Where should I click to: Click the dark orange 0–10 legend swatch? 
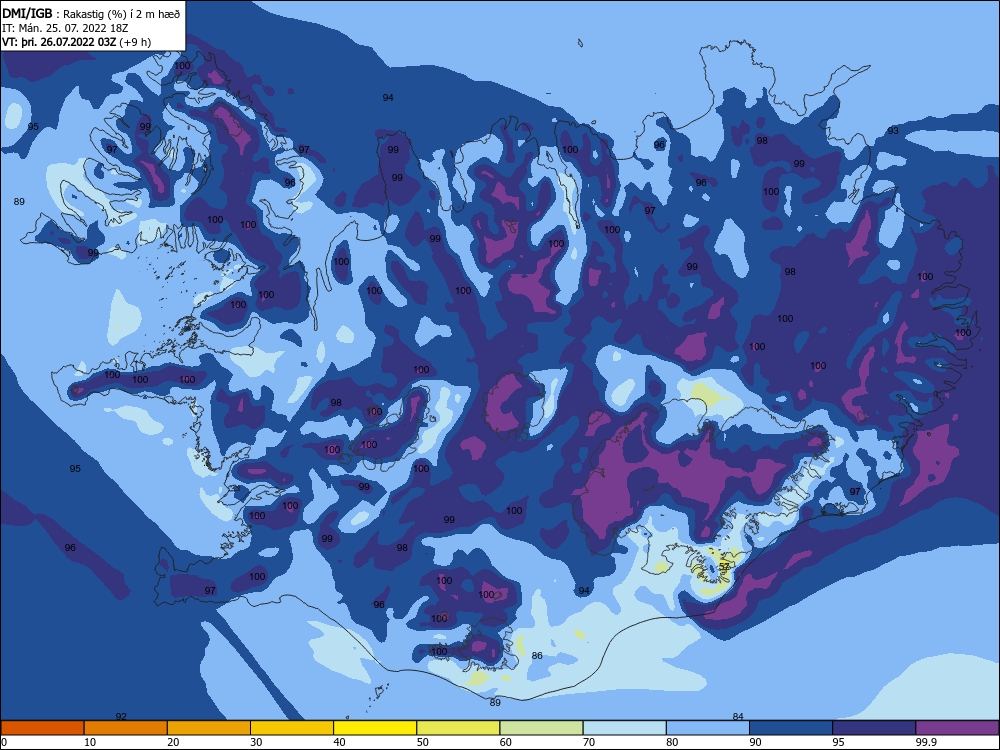coord(42,728)
